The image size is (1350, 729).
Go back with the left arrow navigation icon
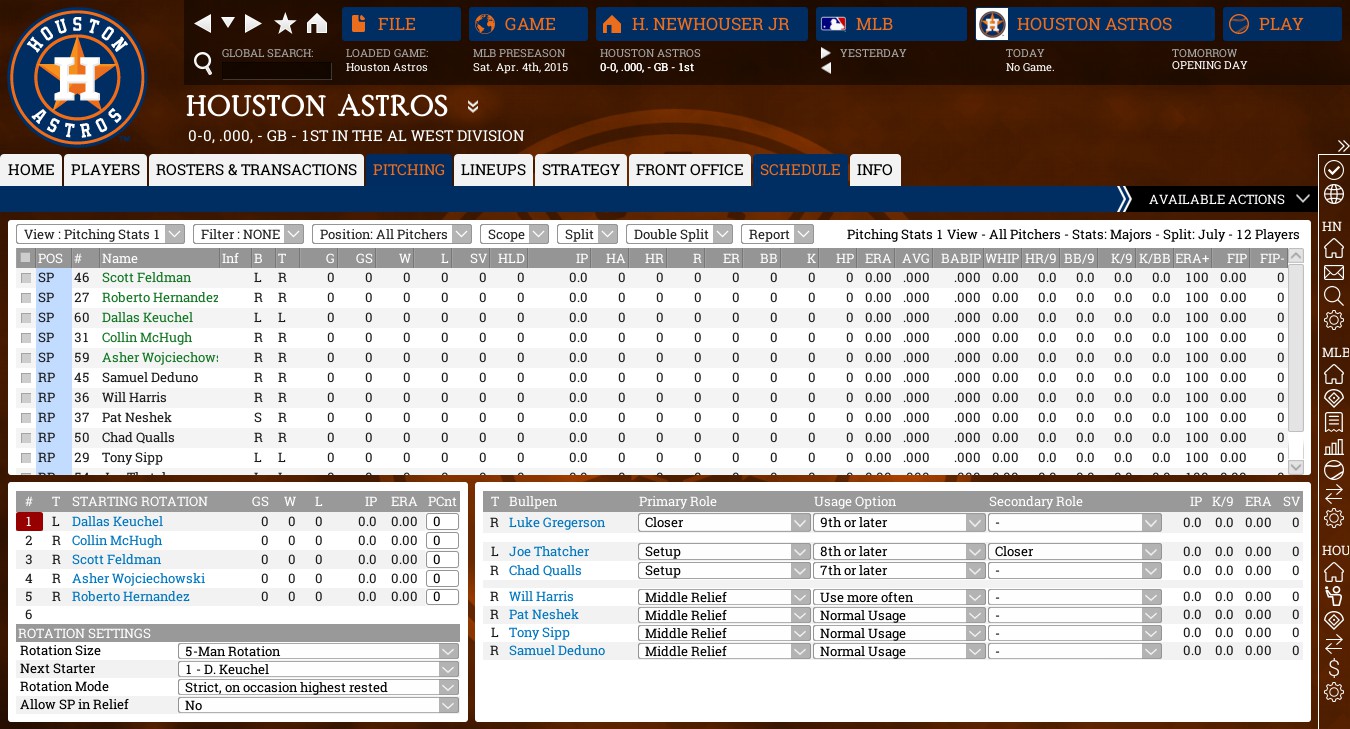tap(202, 23)
